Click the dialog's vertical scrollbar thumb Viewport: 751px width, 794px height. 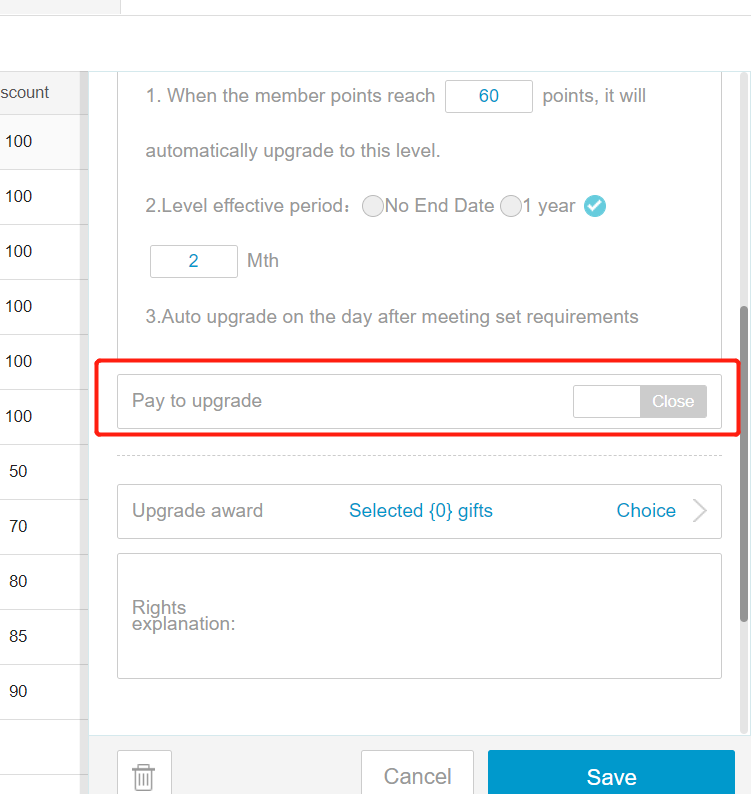[744, 463]
